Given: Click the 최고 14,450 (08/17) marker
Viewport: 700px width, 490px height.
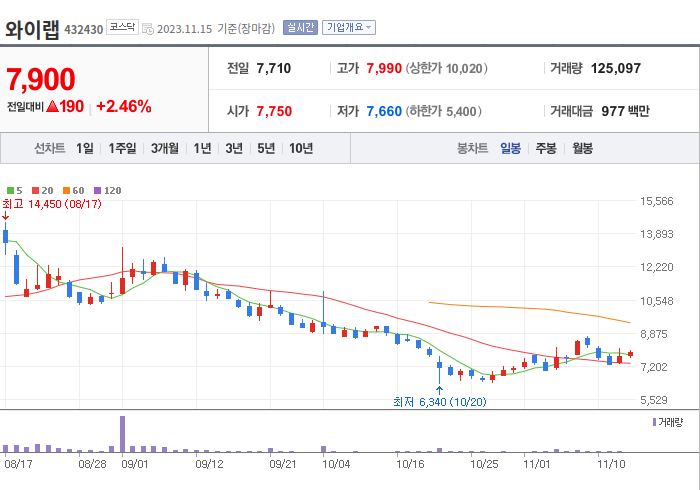Looking at the screenshot, I should coord(52,204).
